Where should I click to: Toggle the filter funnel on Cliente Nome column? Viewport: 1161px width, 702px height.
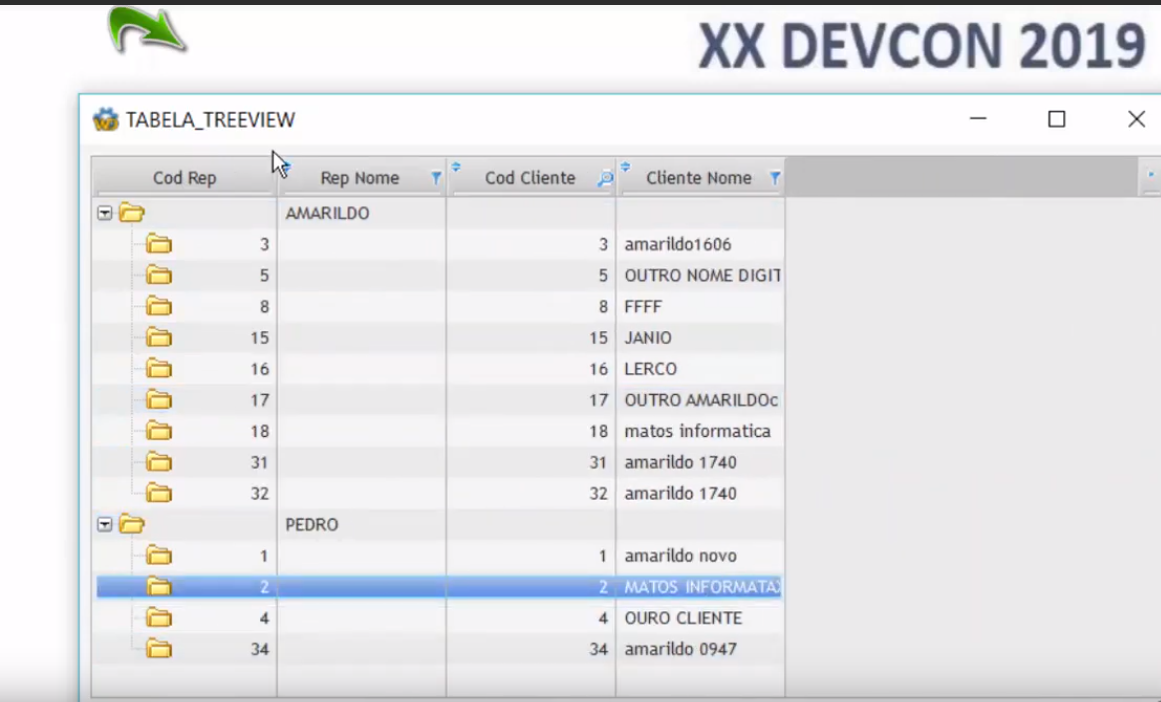pos(775,177)
